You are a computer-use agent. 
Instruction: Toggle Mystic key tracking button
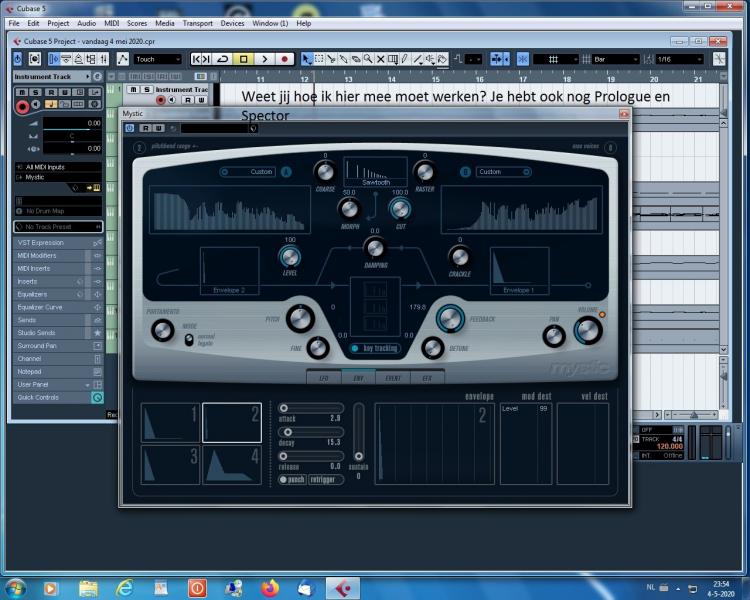point(375,348)
